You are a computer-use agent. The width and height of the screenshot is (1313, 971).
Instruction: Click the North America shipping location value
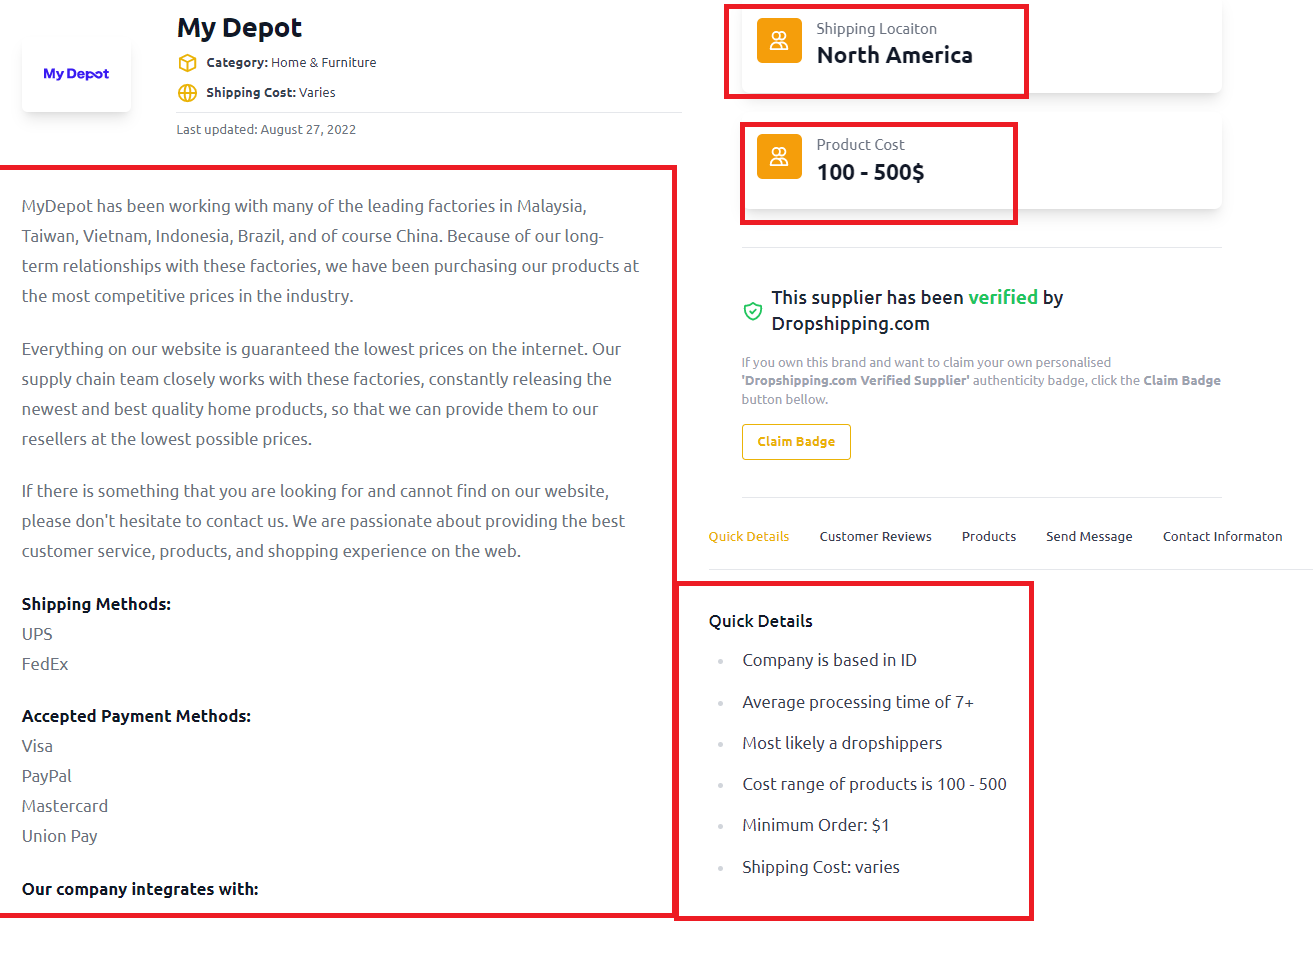click(x=895, y=56)
